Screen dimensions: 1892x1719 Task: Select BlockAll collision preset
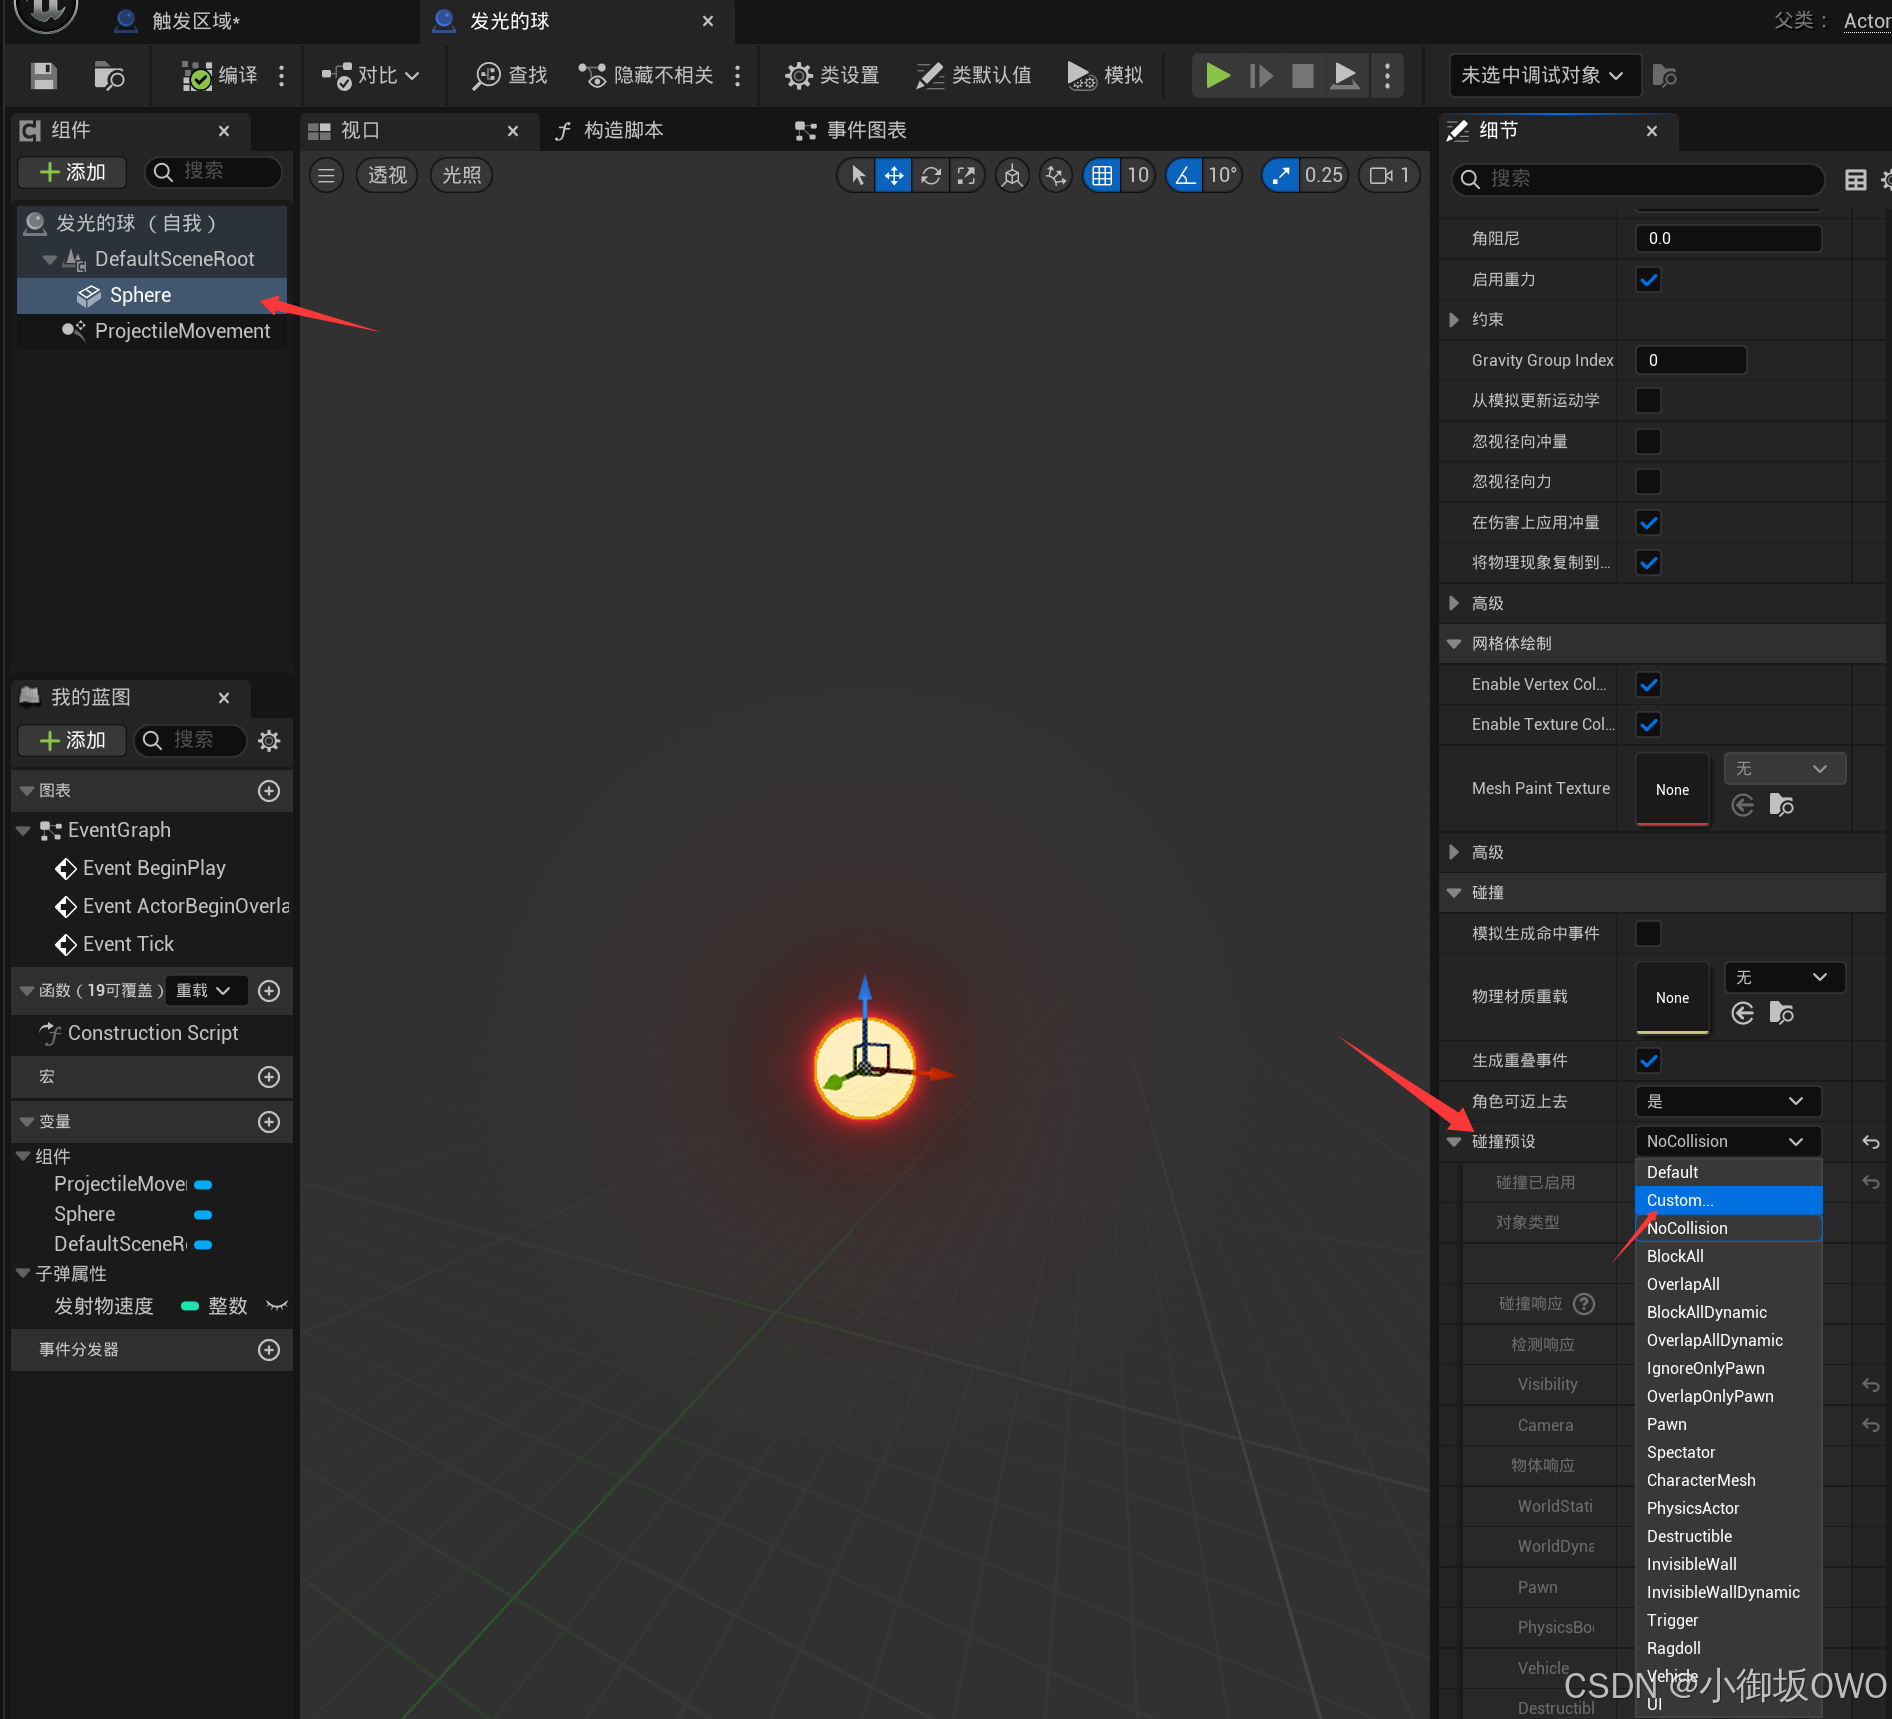coord(1728,1256)
